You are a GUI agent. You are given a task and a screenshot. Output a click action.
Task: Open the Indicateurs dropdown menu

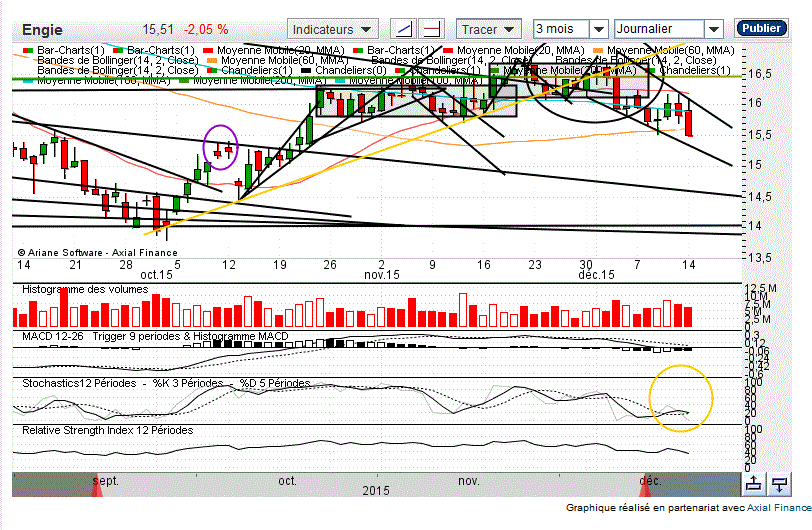pyautogui.click(x=333, y=29)
